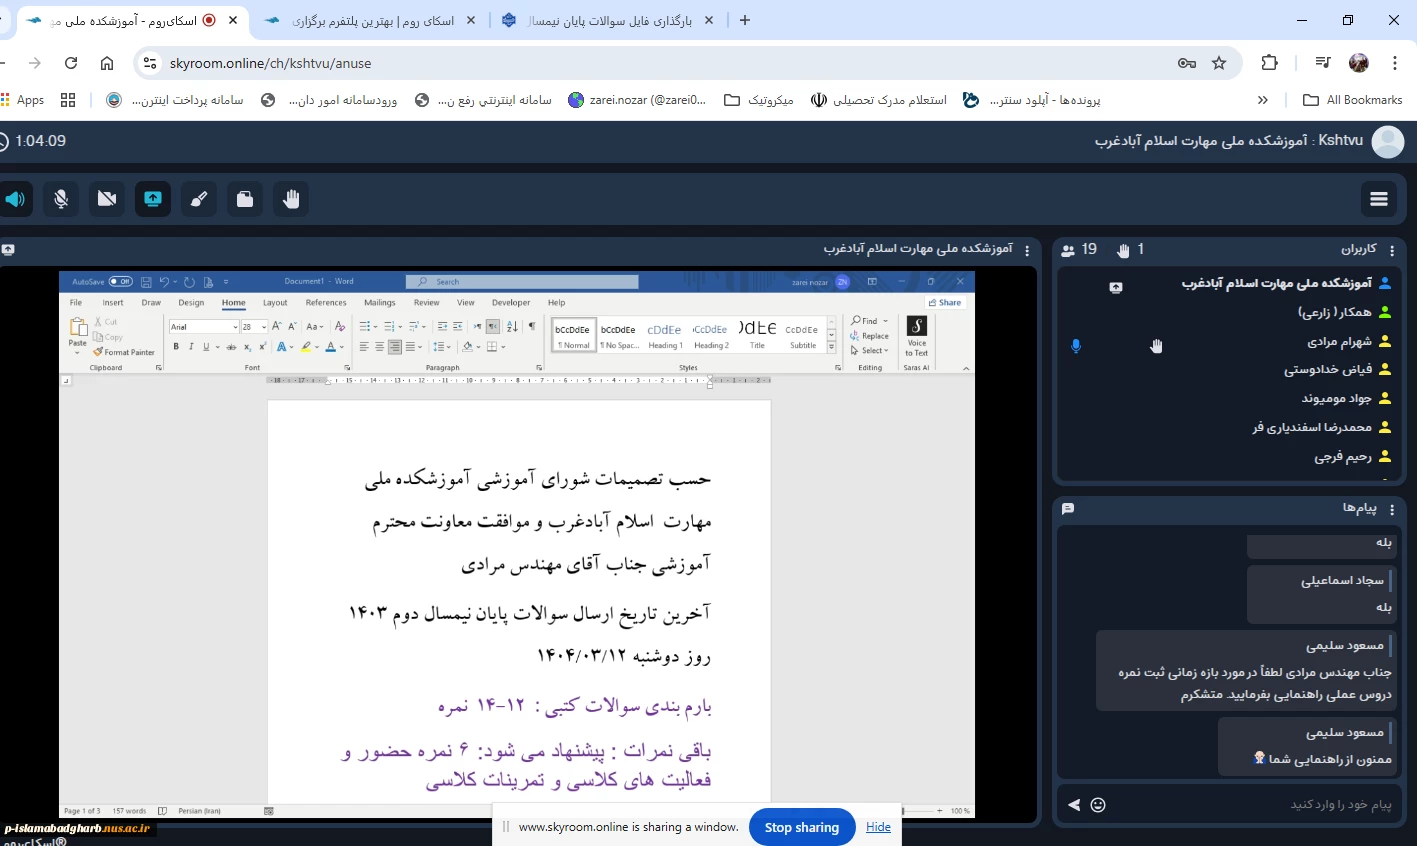Toggle Bold formatting in Word ribbon
Image resolution: width=1417 pixels, height=846 pixels.
[176, 347]
